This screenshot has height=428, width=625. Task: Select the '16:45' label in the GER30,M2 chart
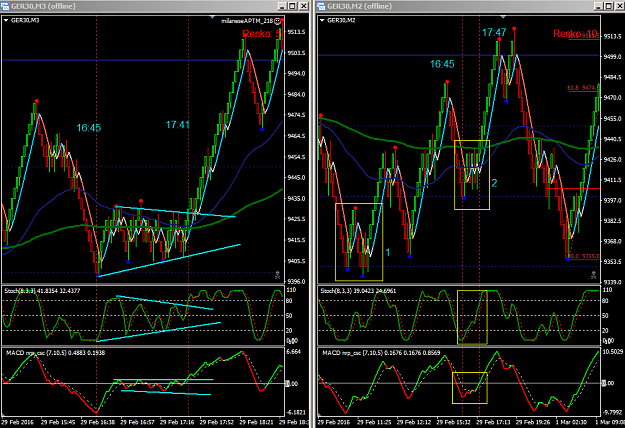tap(442, 64)
